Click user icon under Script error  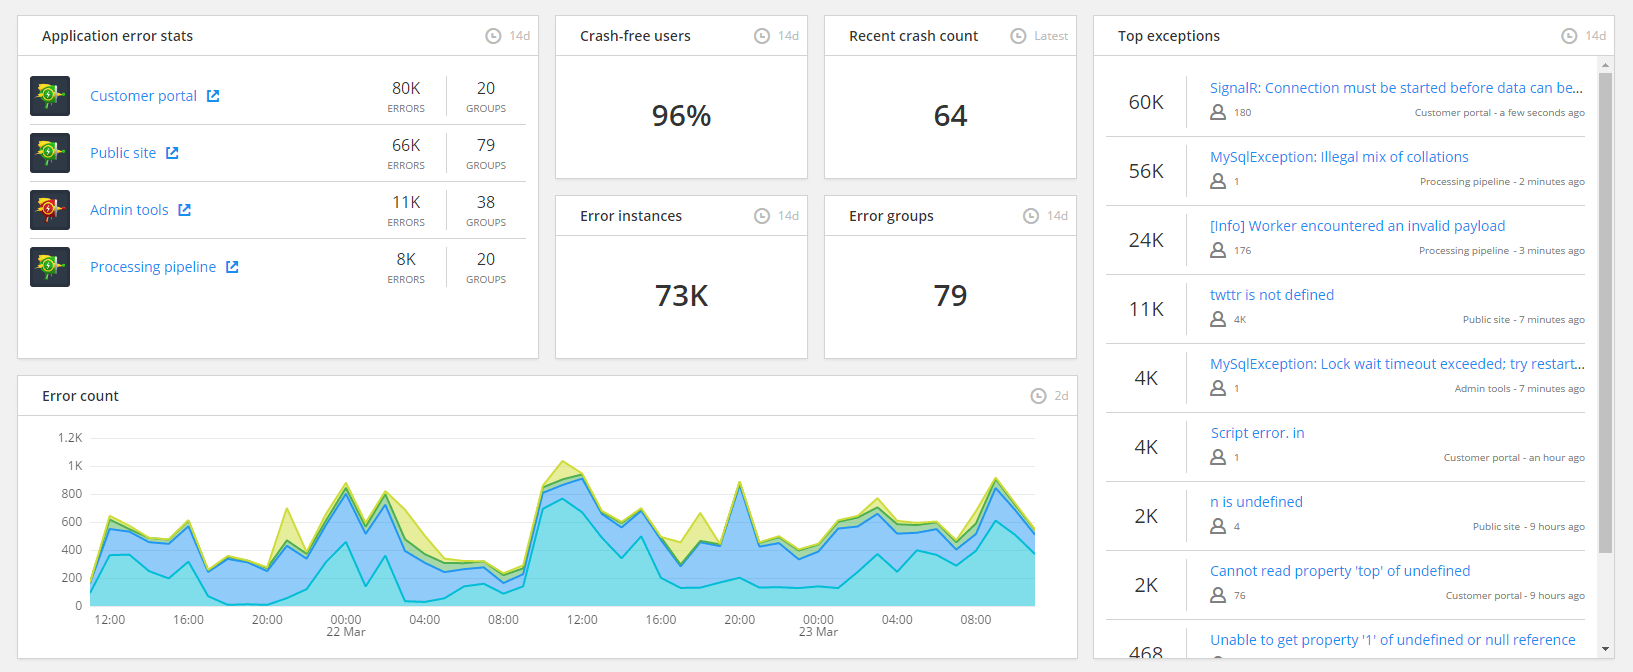[x=1218, y=457]
